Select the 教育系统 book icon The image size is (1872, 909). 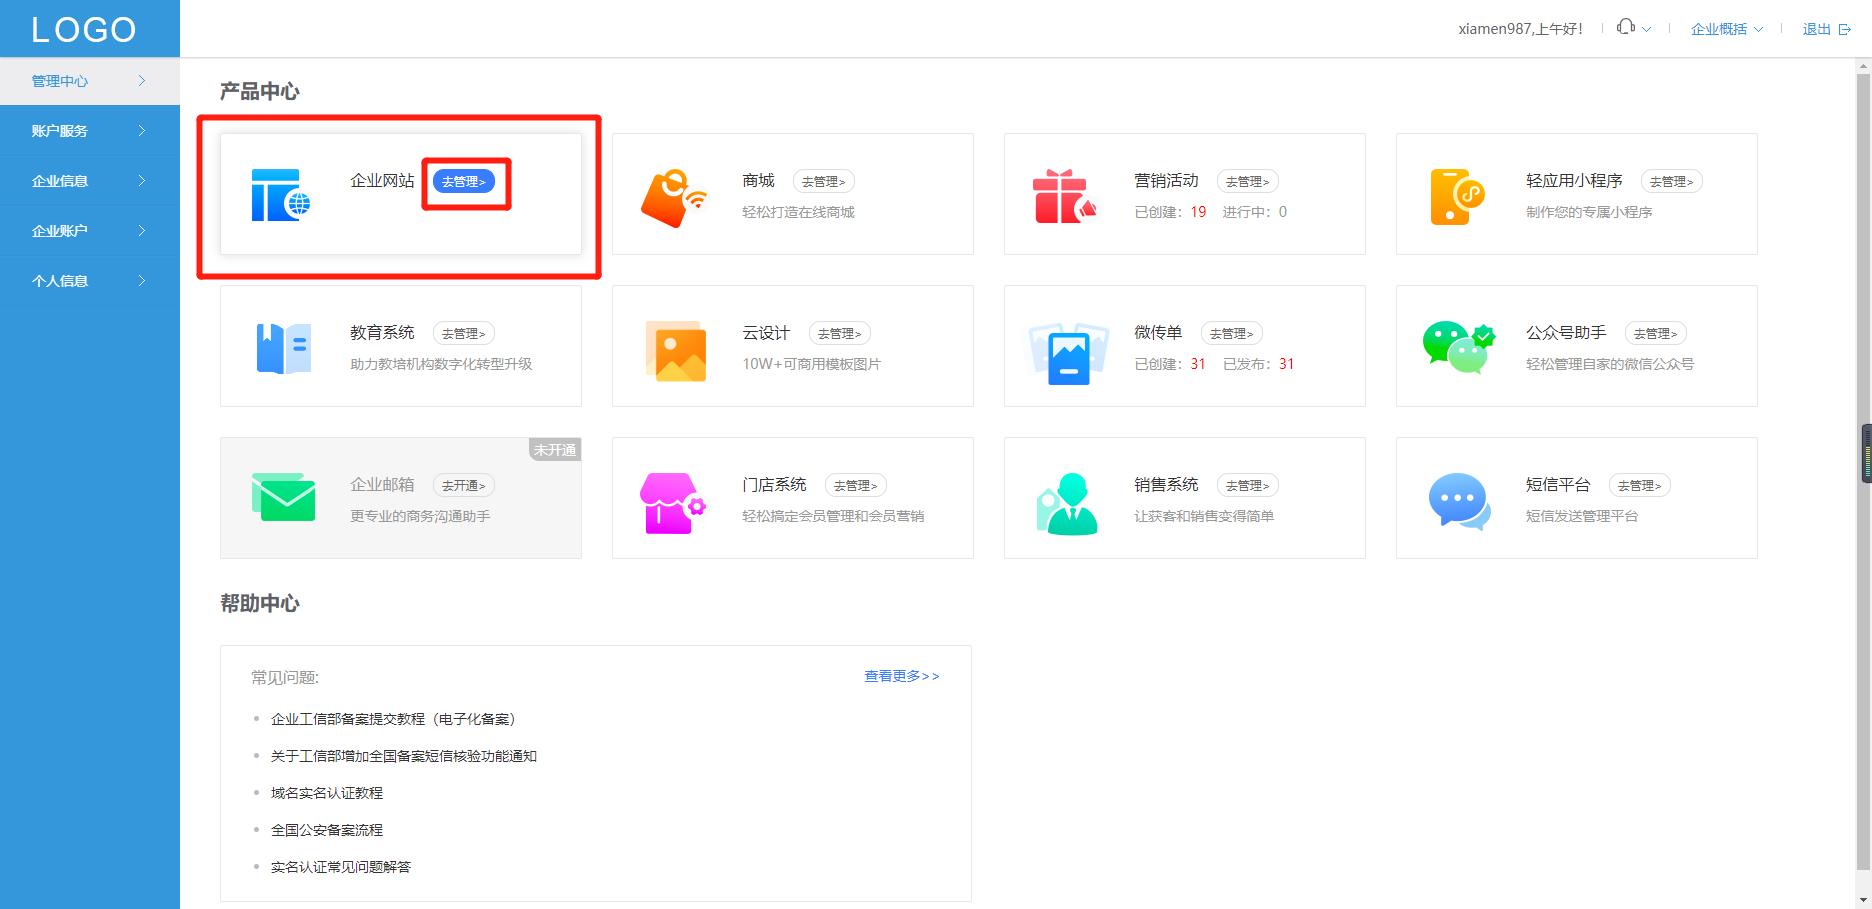(283, 346)
